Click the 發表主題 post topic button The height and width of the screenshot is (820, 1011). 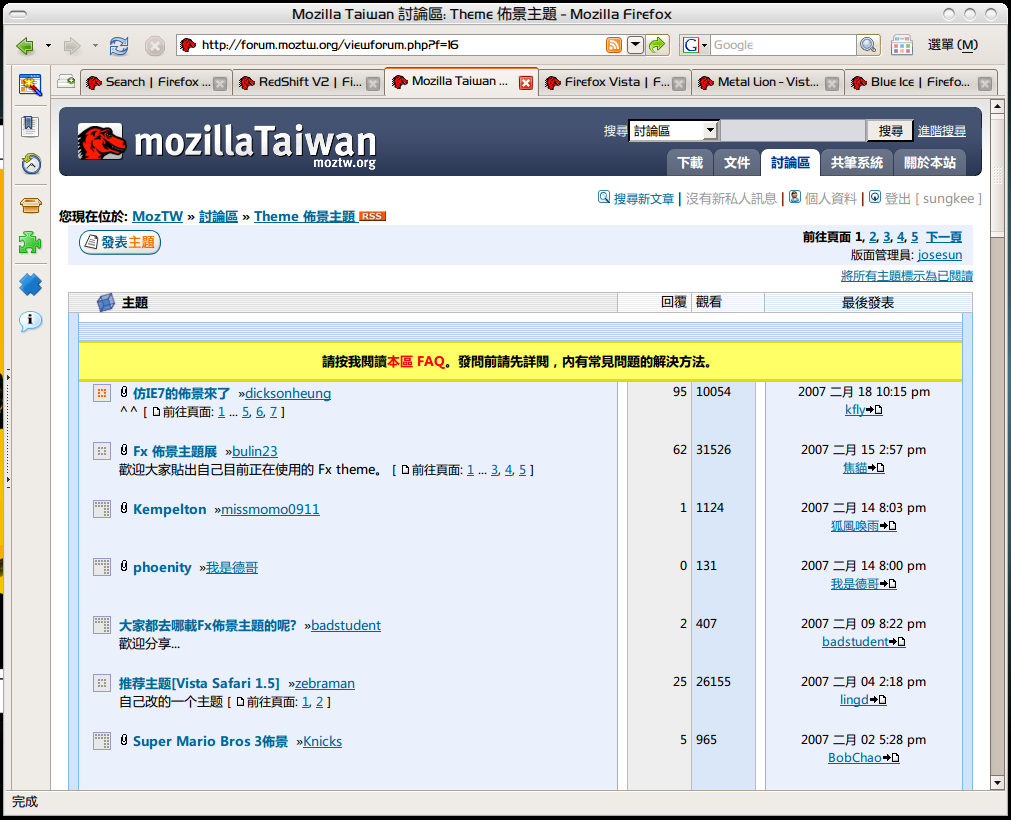click(120, 242)
